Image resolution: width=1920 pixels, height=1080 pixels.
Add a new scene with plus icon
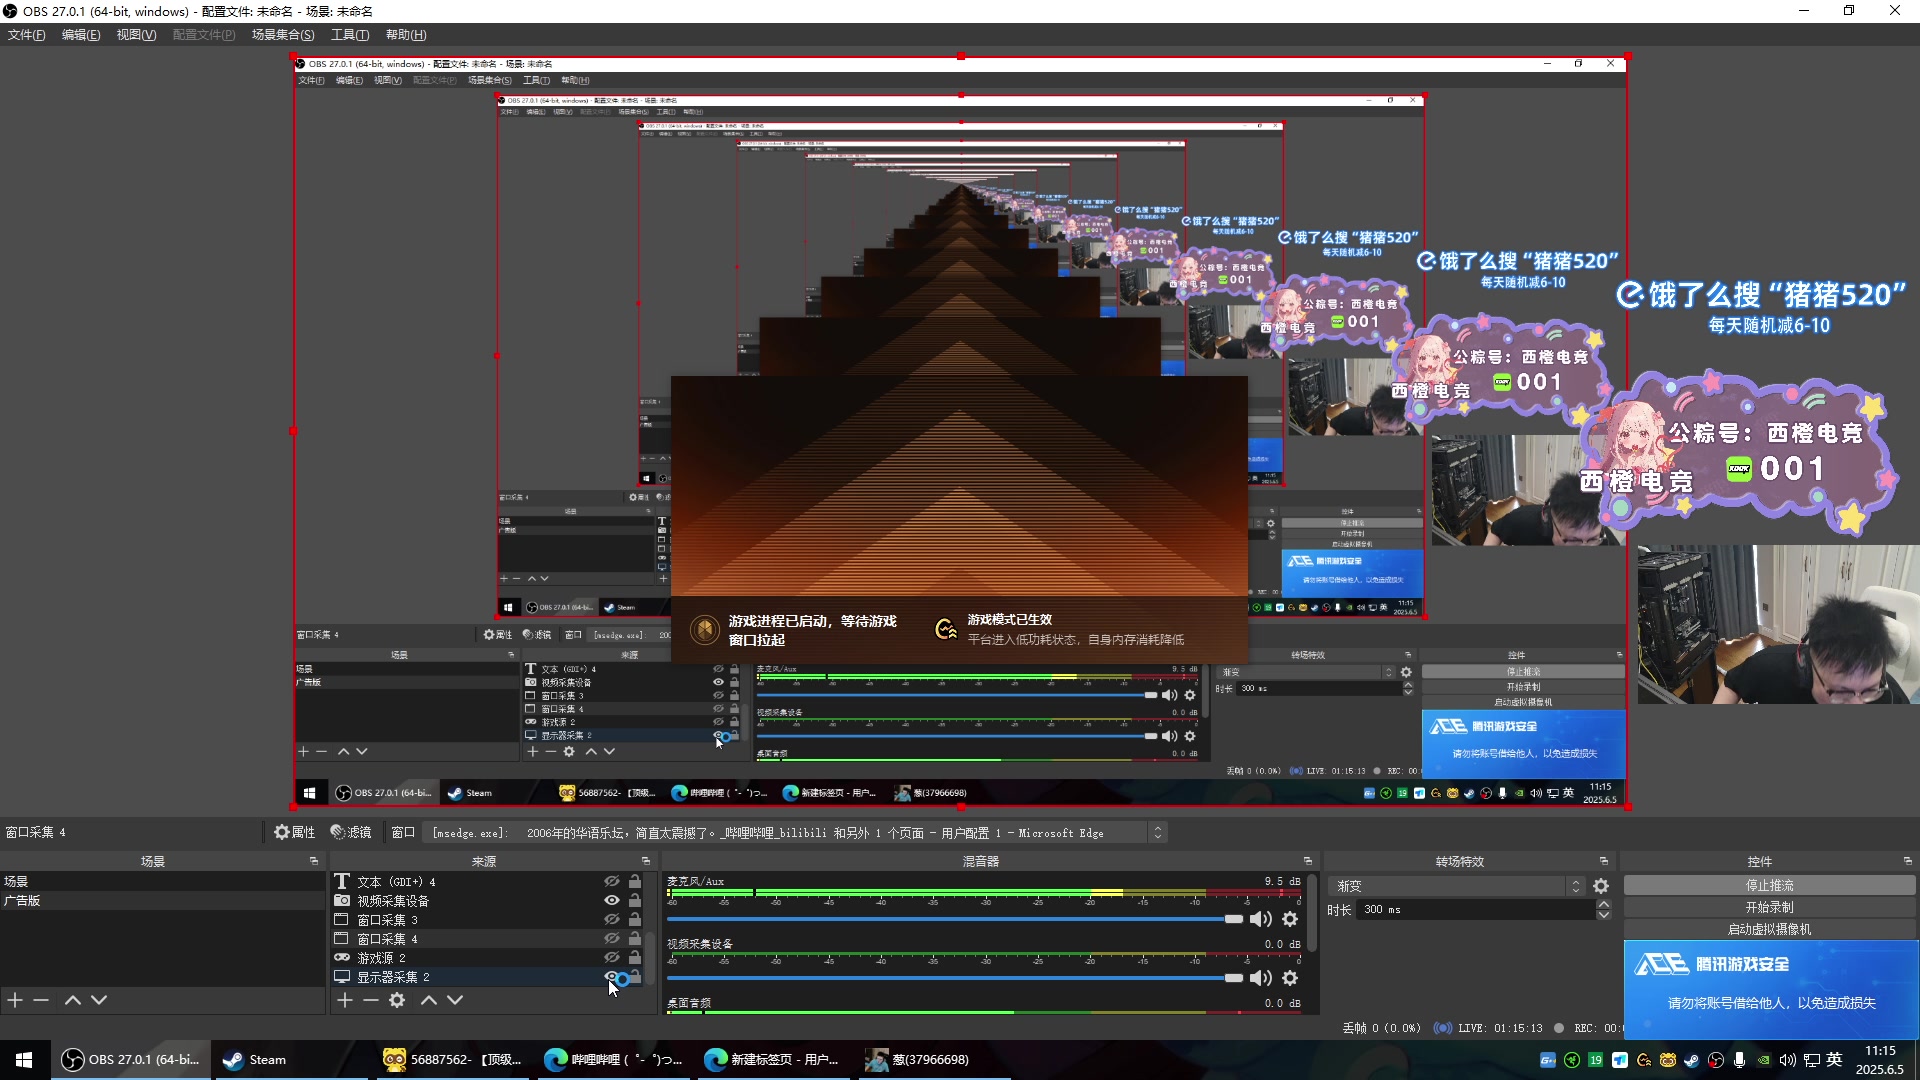[15, 1000]
